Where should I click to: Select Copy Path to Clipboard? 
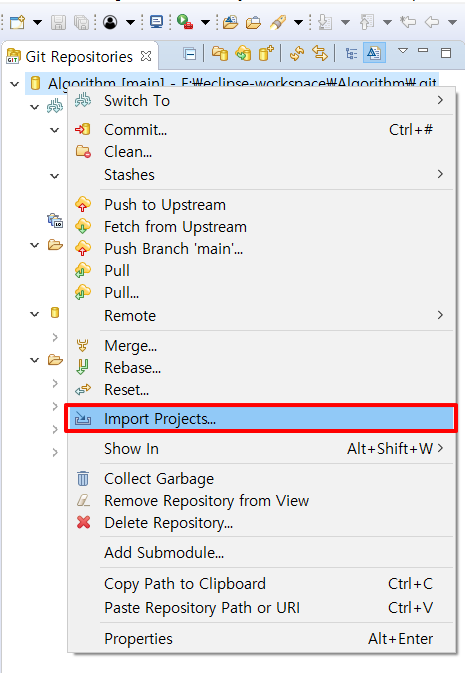261,584
